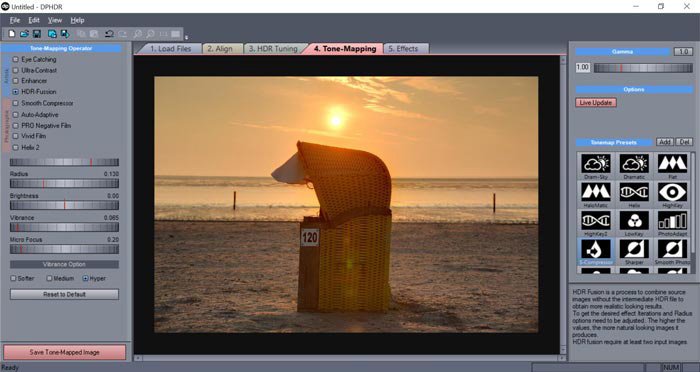This screenshot has height=372, width=700.
Task: Click Reset to Default button
Action: (64, 294)
